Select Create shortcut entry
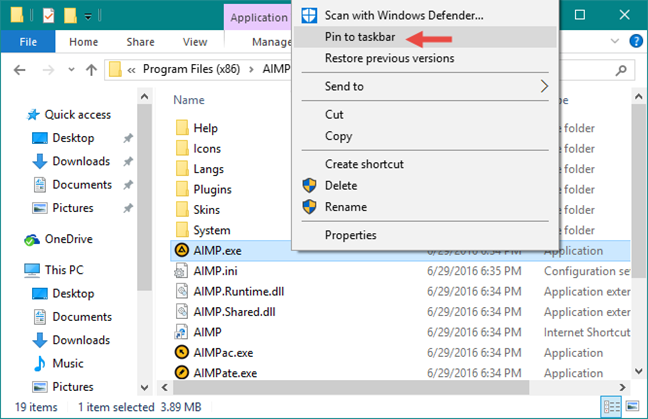The image size is (648, 419). (x=425, y=164)
